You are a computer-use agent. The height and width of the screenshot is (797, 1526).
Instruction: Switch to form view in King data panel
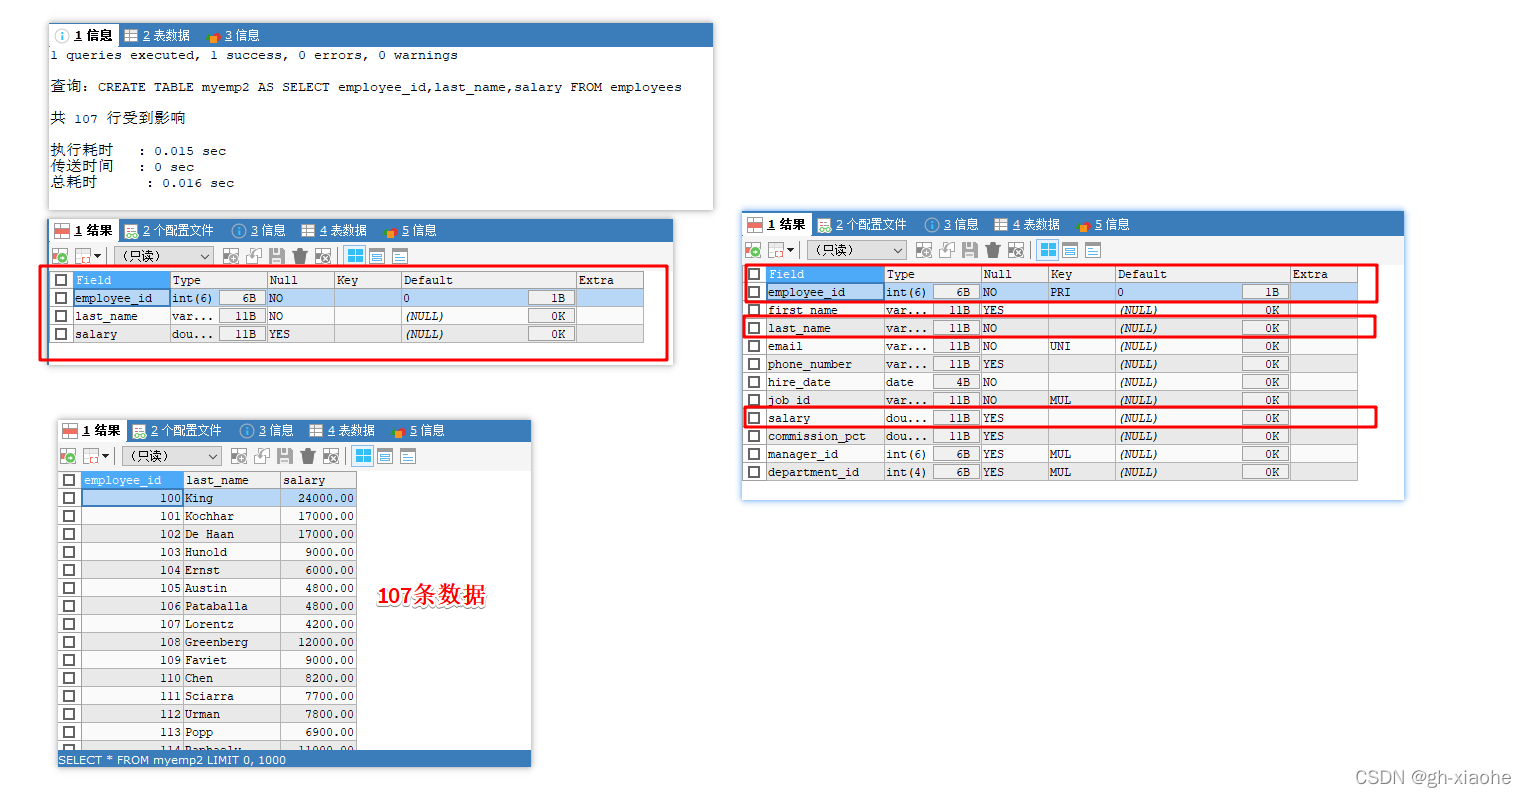click(385, 456)
